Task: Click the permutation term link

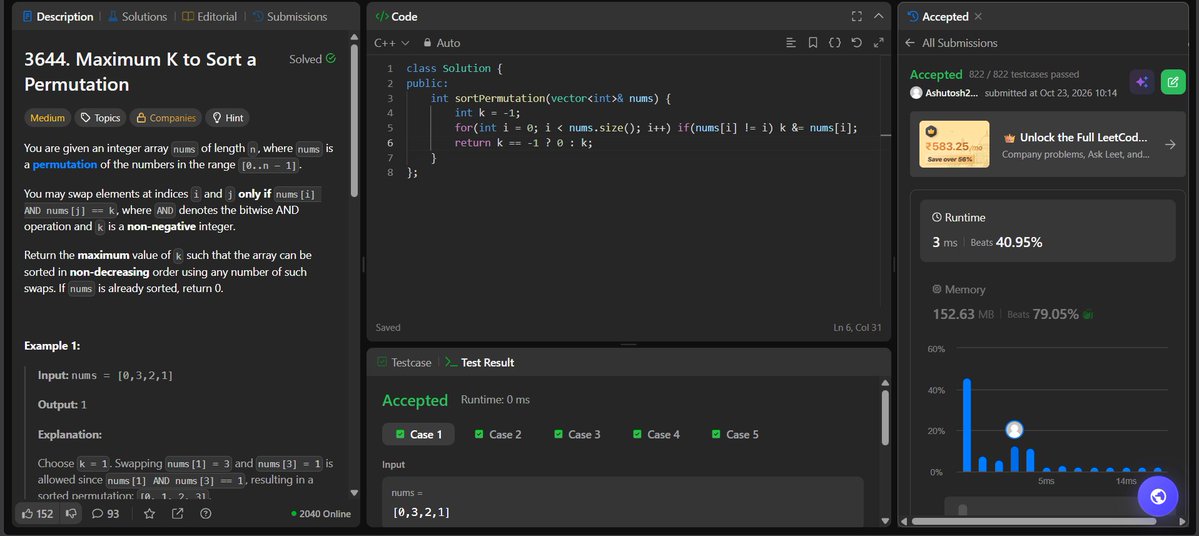Action: pyautogui.click(x=65, y=164)
